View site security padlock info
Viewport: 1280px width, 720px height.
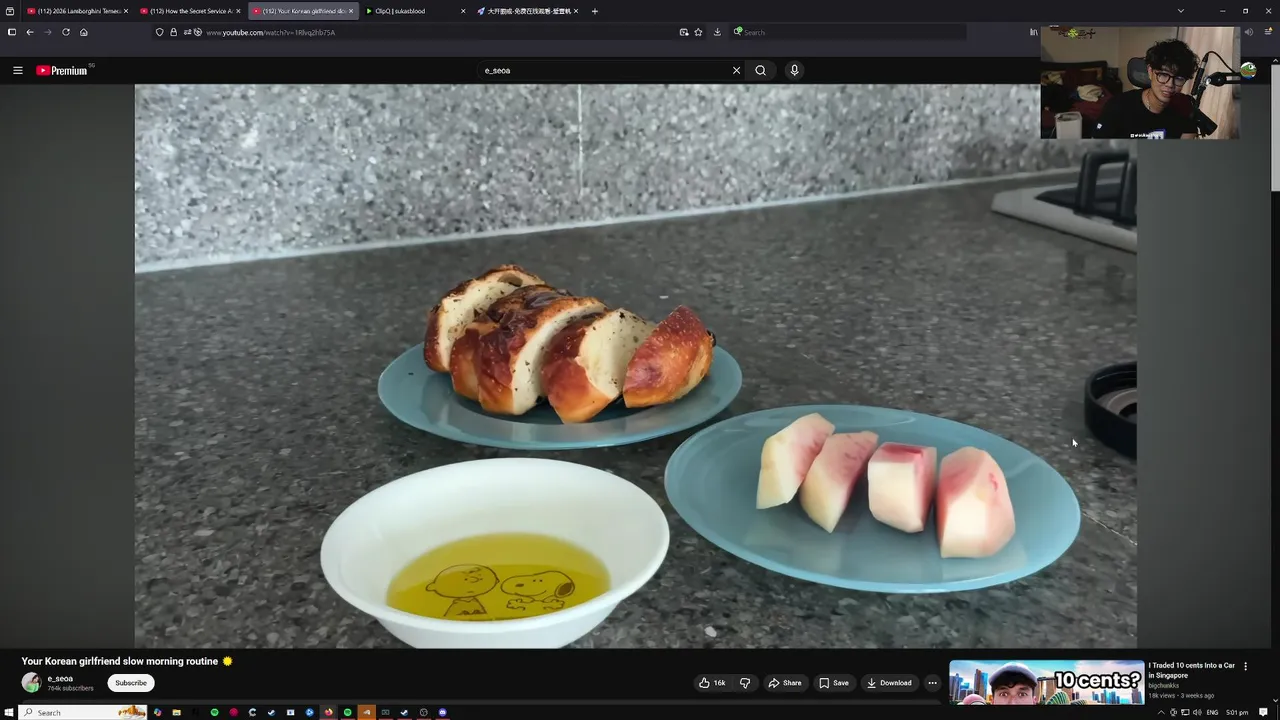[173, 32]
